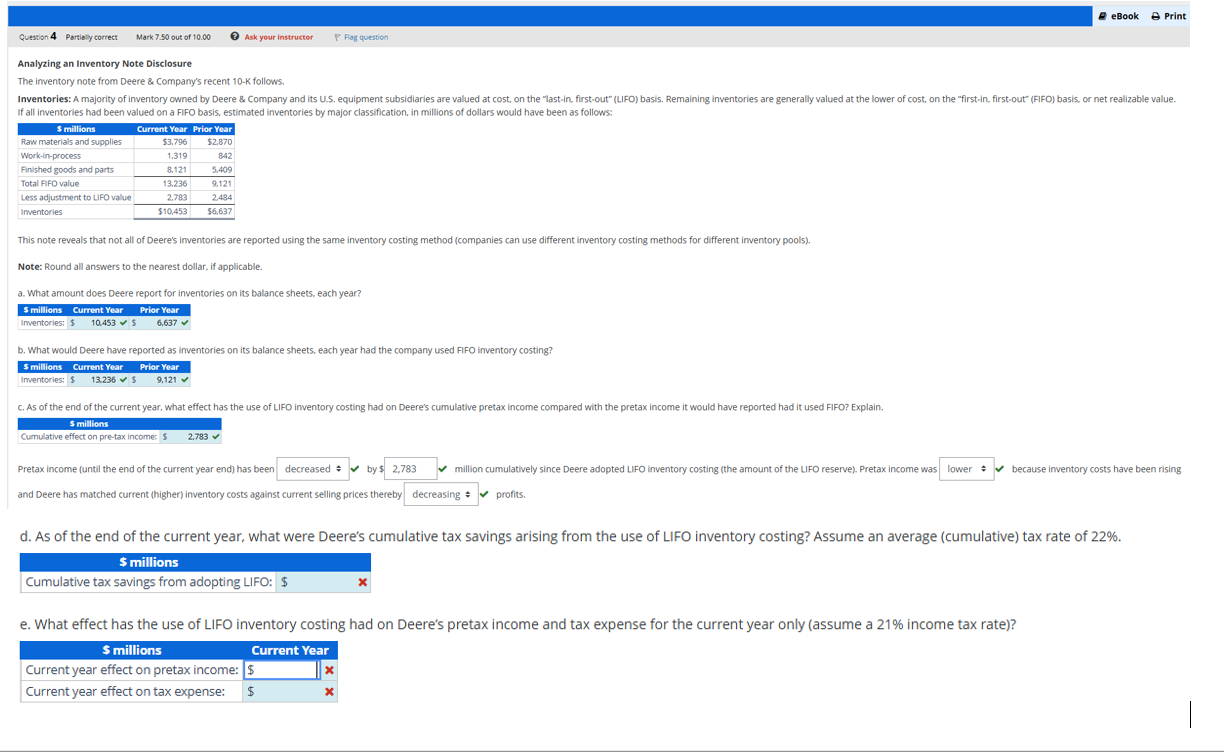Viewport: 1224px width, 756px height.
Task: Click the red X beside tax expense field
Action: pos(329,691)
